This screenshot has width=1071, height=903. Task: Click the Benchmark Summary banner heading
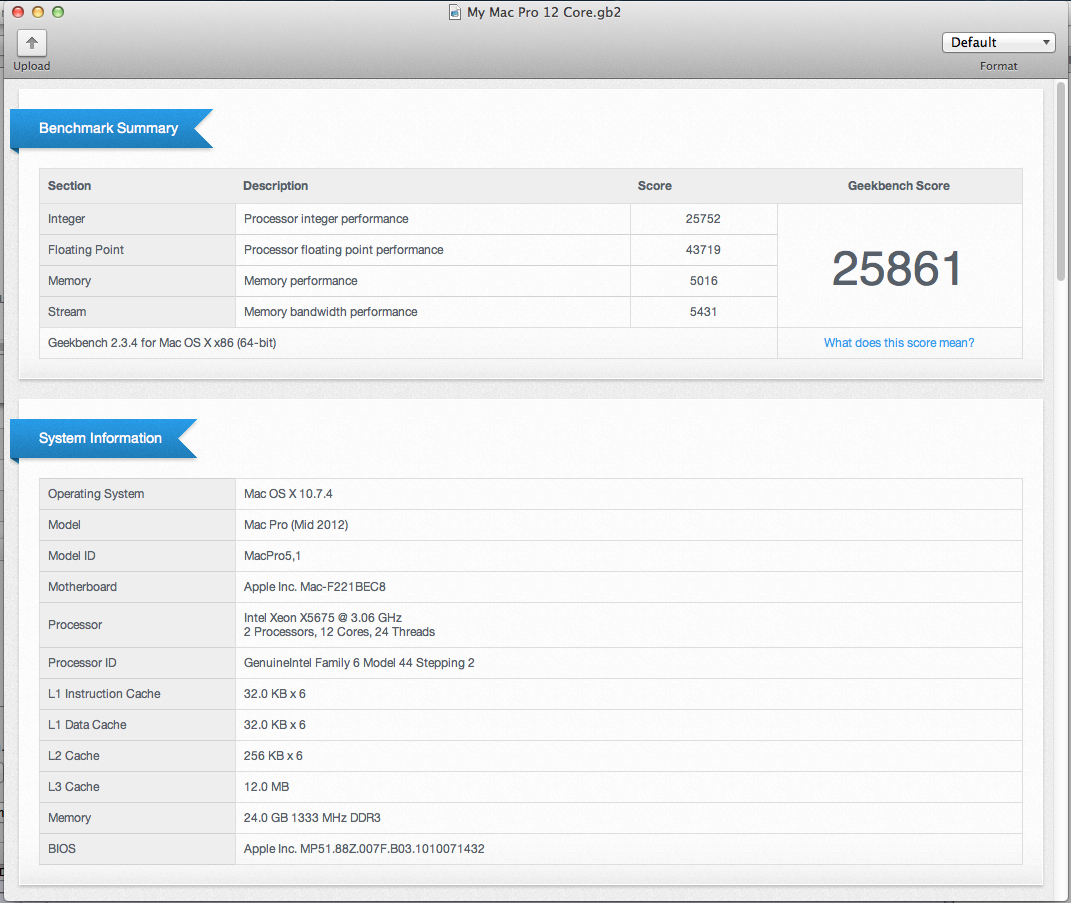[x=109, y=128]
